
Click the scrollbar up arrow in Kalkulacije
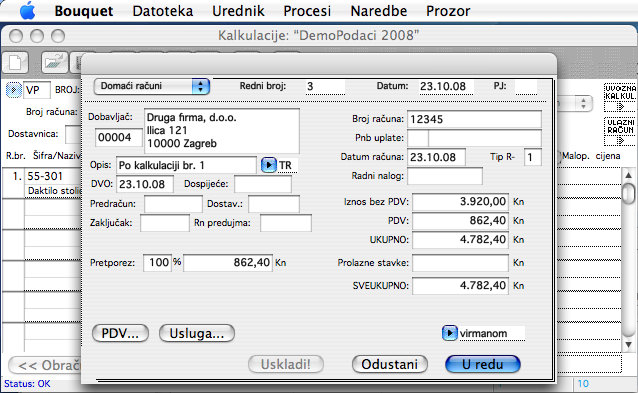(628, 175)
